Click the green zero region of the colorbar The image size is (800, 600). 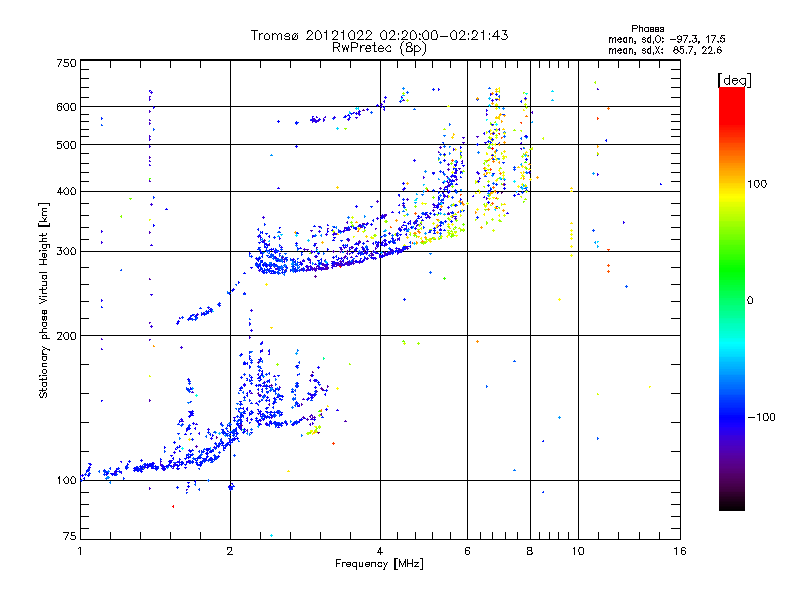[x=732, y=300]
